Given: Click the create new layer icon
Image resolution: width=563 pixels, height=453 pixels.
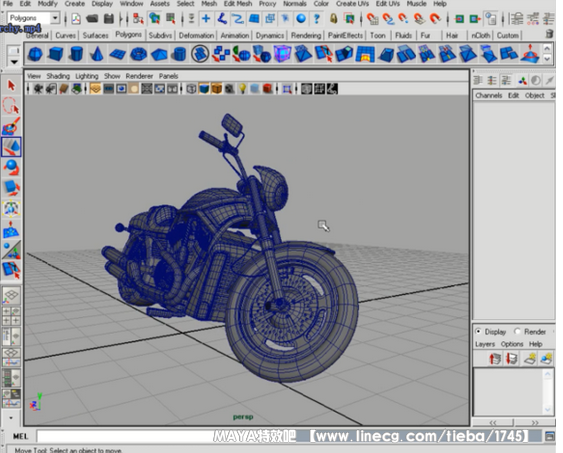Looking at the screenshot, I should [x=530, y=359].
